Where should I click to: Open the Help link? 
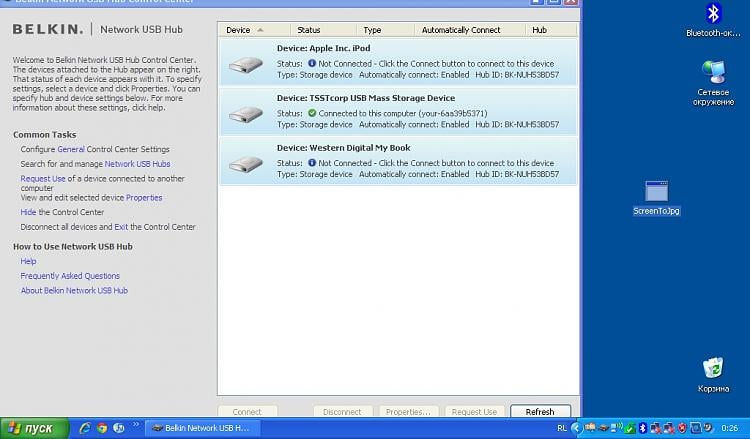tap(28, 261)
